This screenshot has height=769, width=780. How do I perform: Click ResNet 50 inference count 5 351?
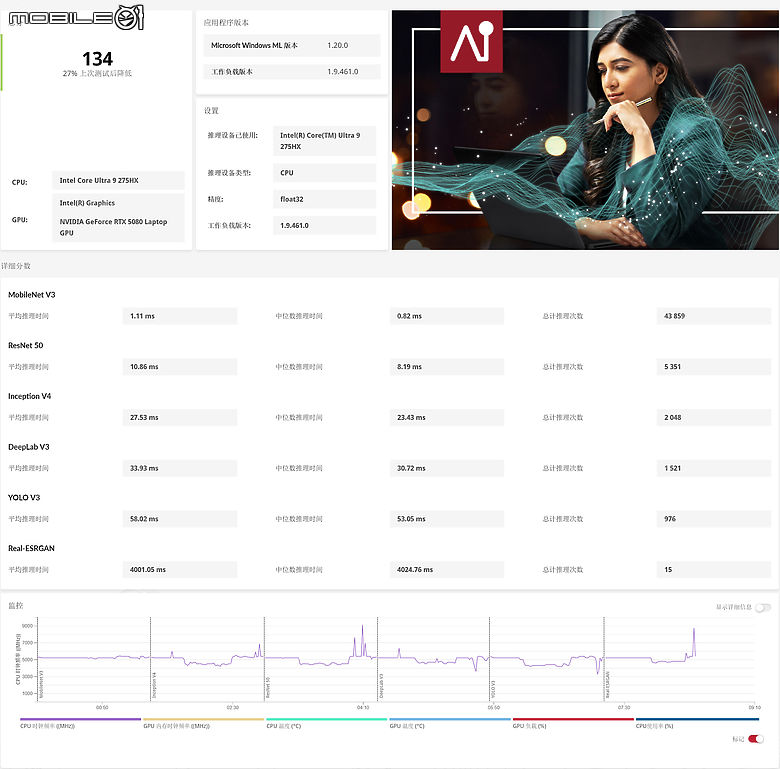tap(714, 367)
